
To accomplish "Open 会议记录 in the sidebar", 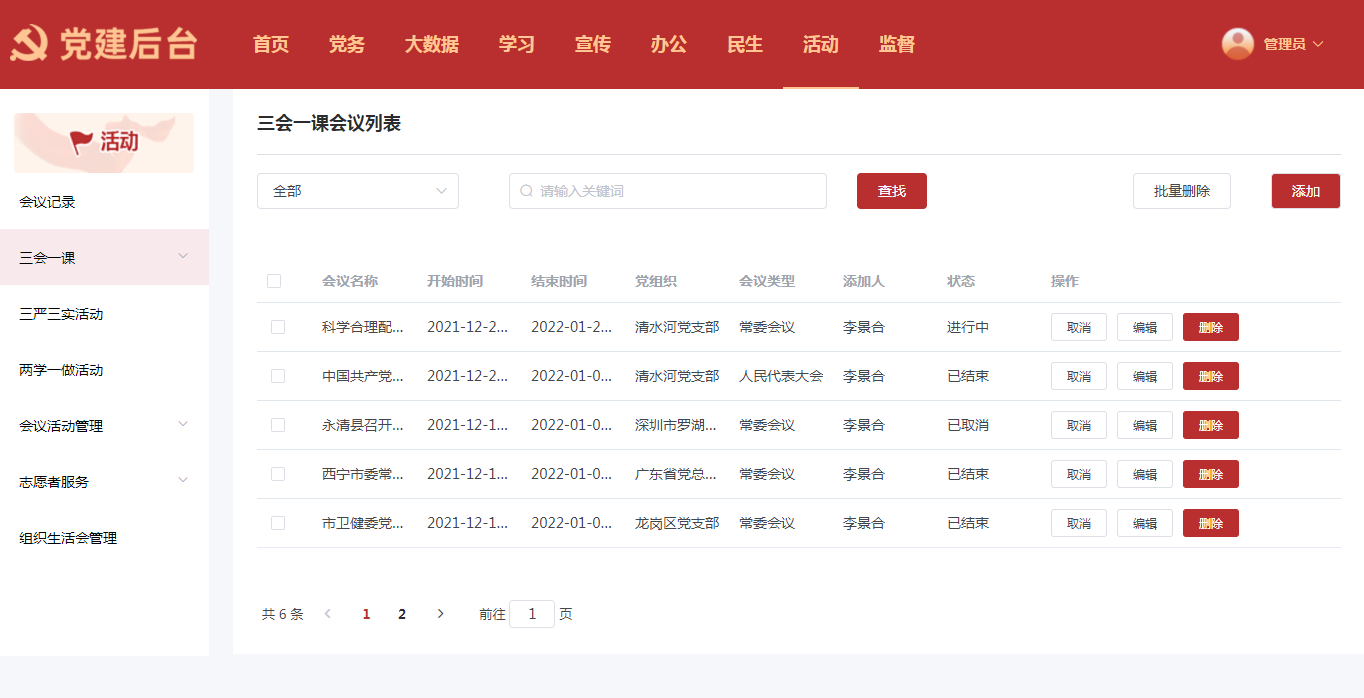I will pos(47,202).
